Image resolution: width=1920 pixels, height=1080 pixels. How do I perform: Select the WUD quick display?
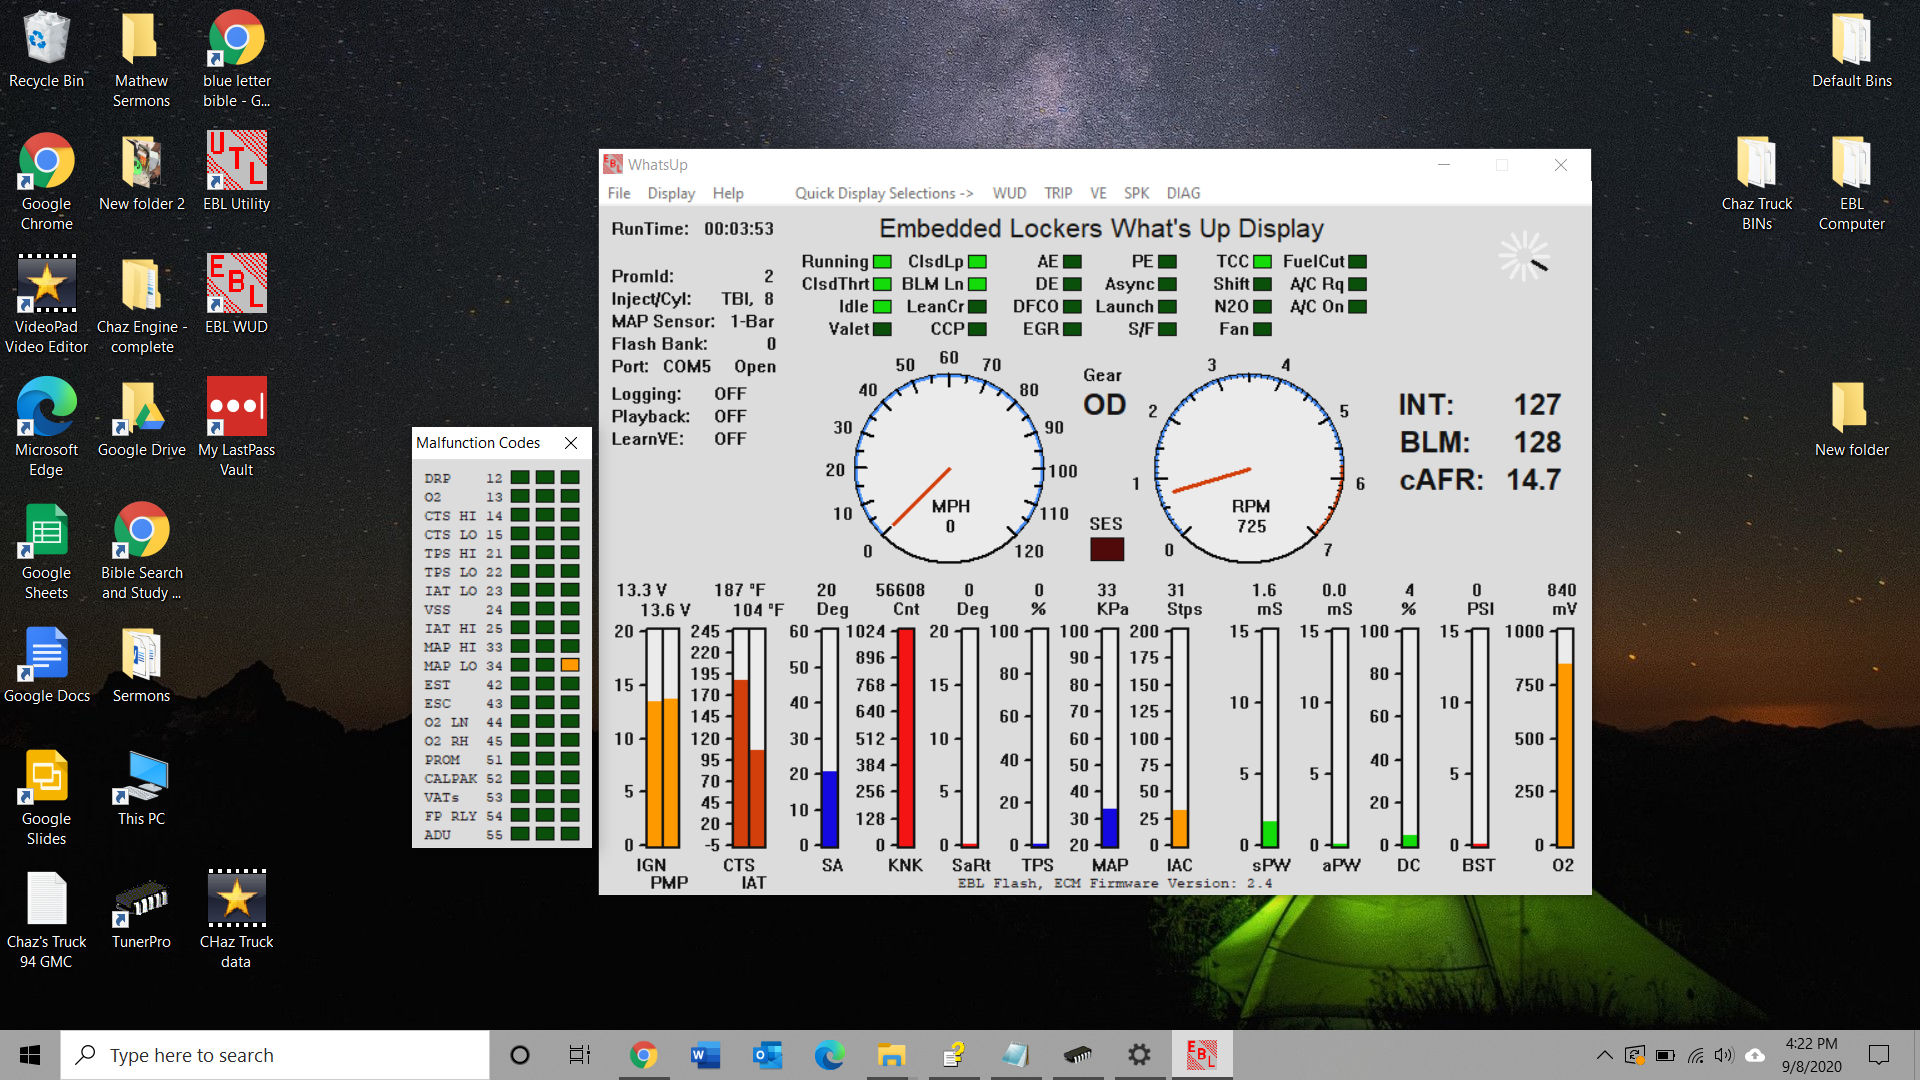(1008, 193)
